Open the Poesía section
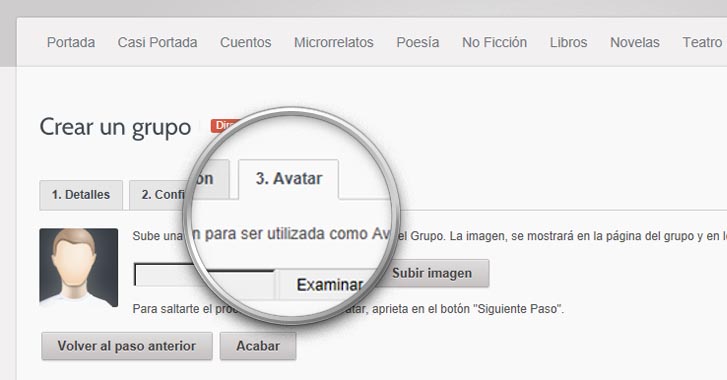This screenshot has height=380, width=727. pos(417,42)
